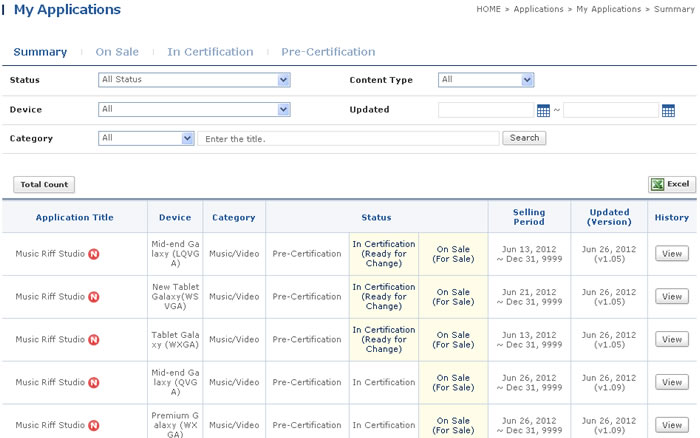
Task: Click the 'Tablet Galaxy (WXGA)' device cell
Action: (175, 340)
